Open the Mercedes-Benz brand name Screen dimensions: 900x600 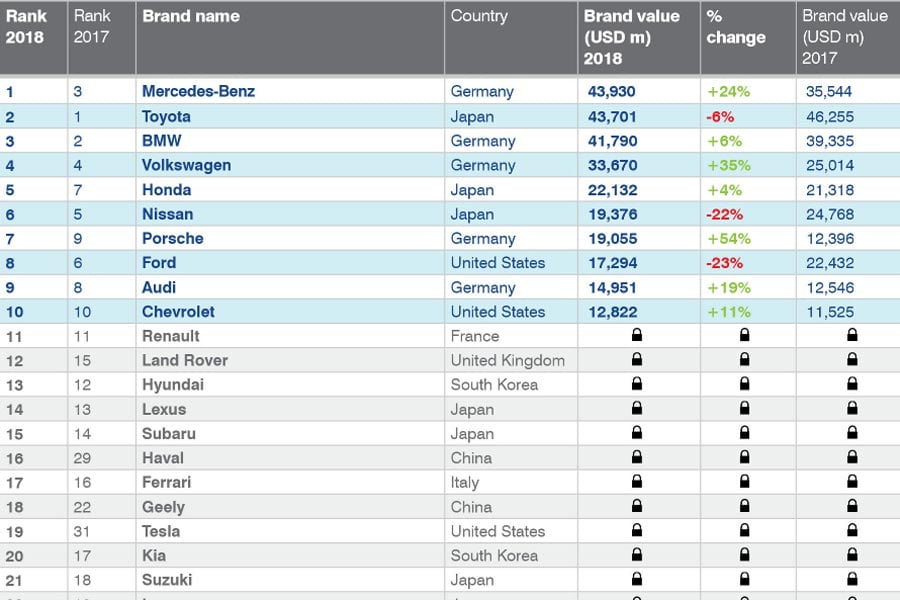point(198,91)
